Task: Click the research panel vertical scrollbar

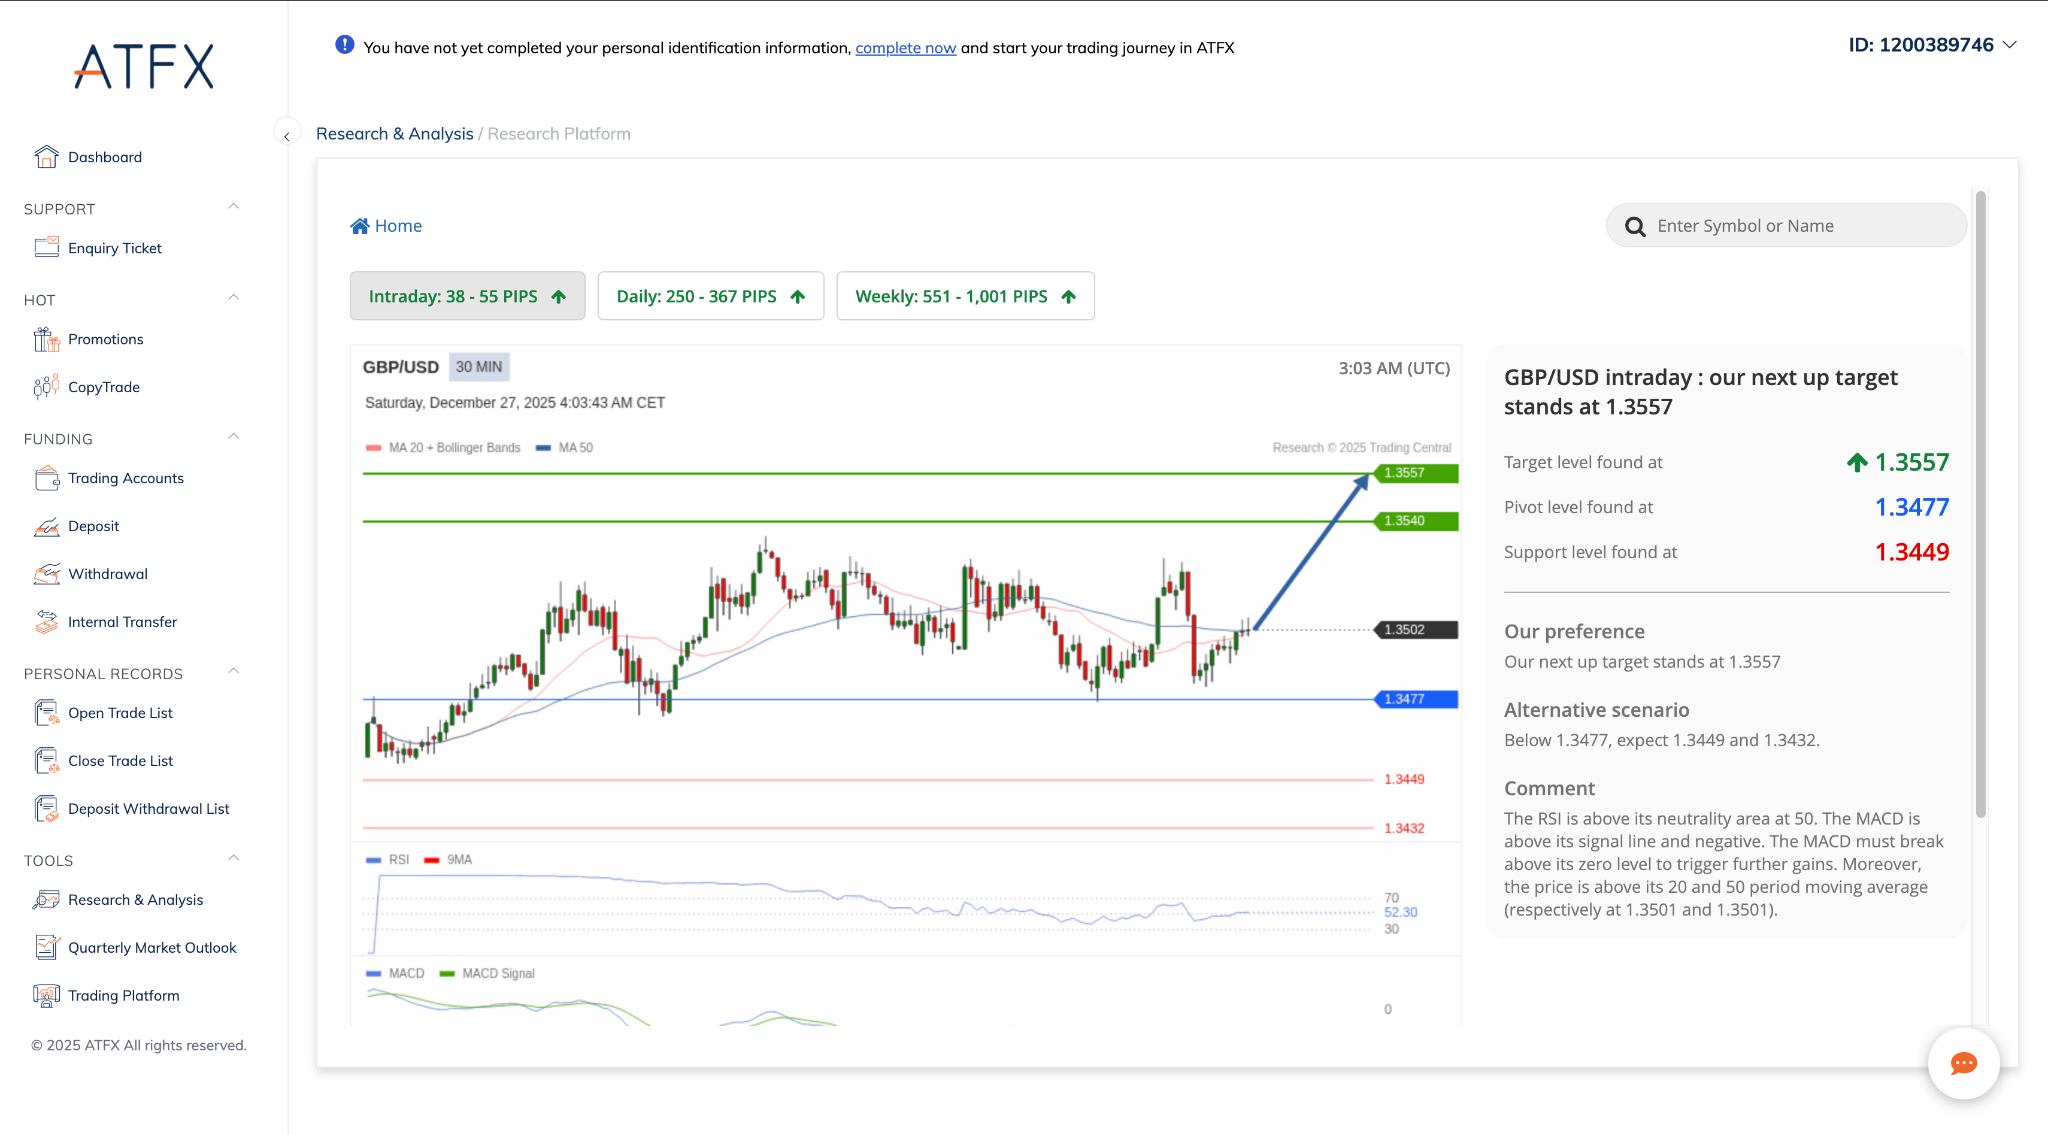Action: 1980,504
